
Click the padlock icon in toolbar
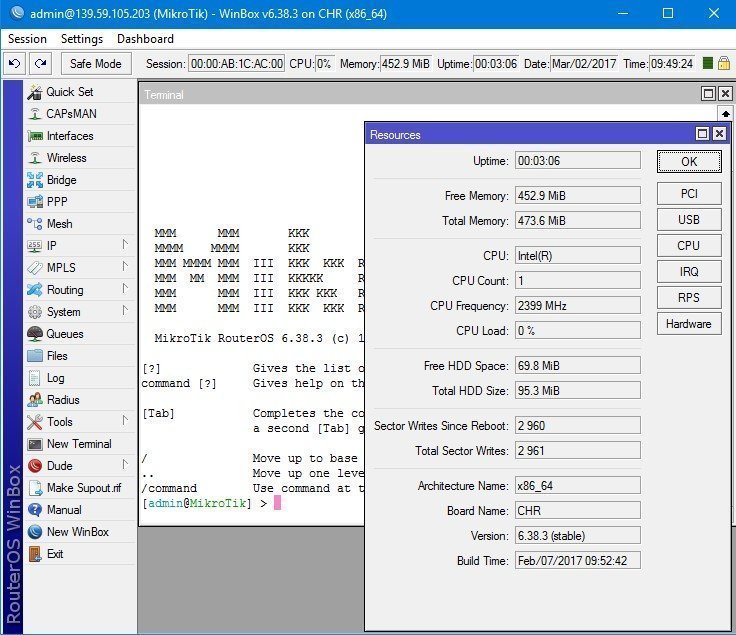724,63
